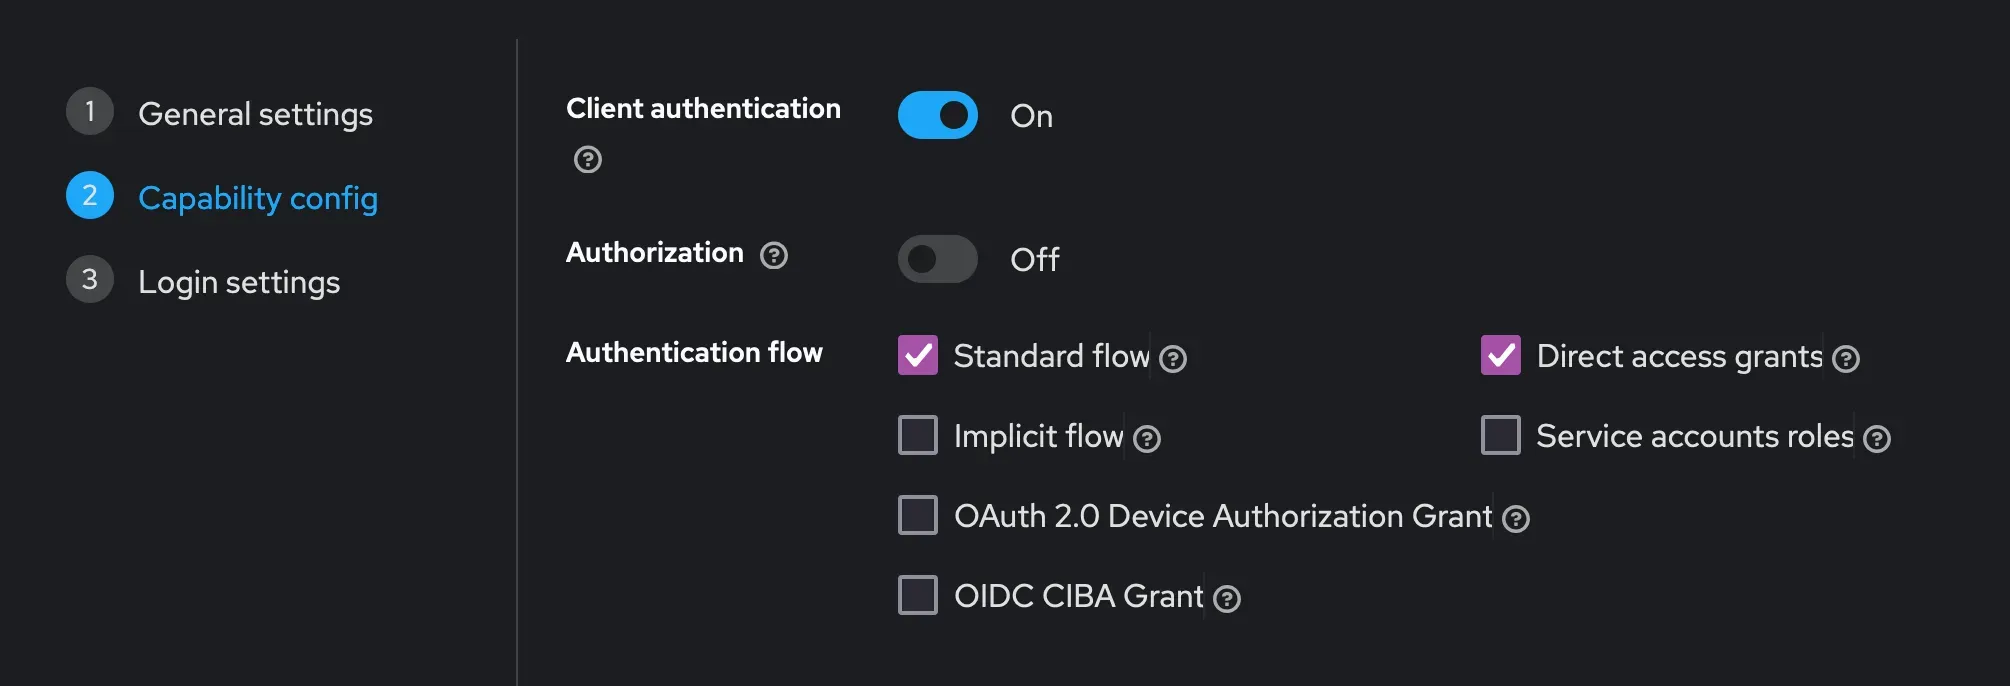Tick OAuth 2.0 Device Authorization Grant checkbox
The width and height of the screenshot is (2010, 686).
(x=918, y=515)
